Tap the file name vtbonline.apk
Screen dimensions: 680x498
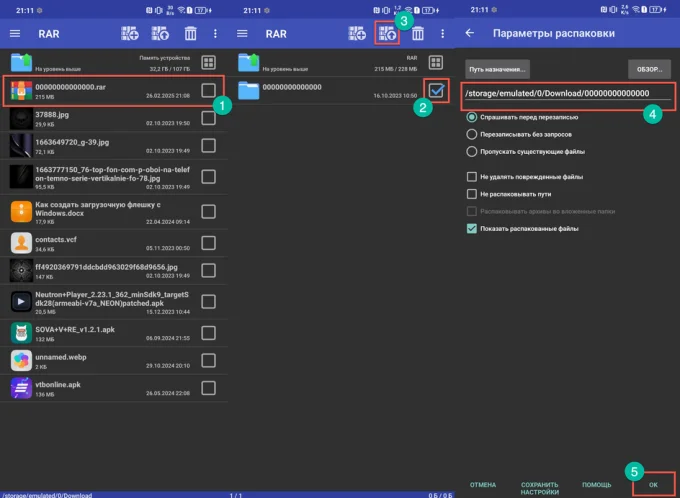pos(58,385)
